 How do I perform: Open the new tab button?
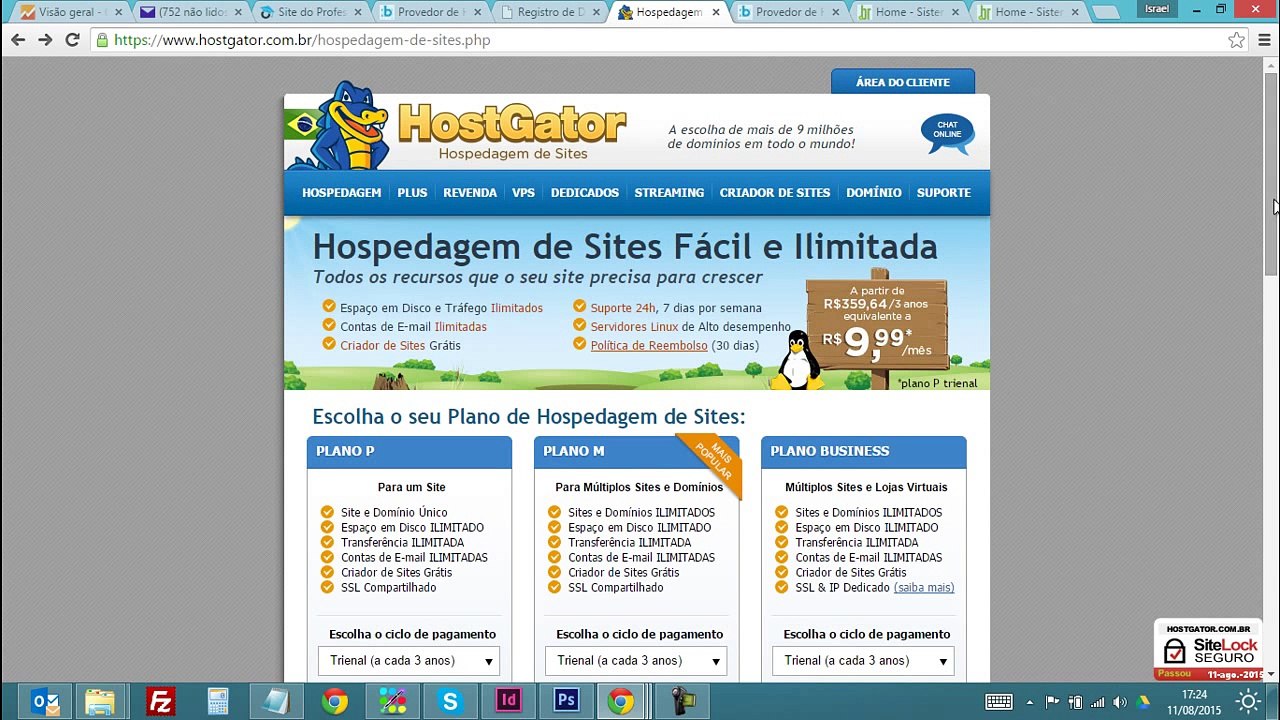(x=1106, y=13)
